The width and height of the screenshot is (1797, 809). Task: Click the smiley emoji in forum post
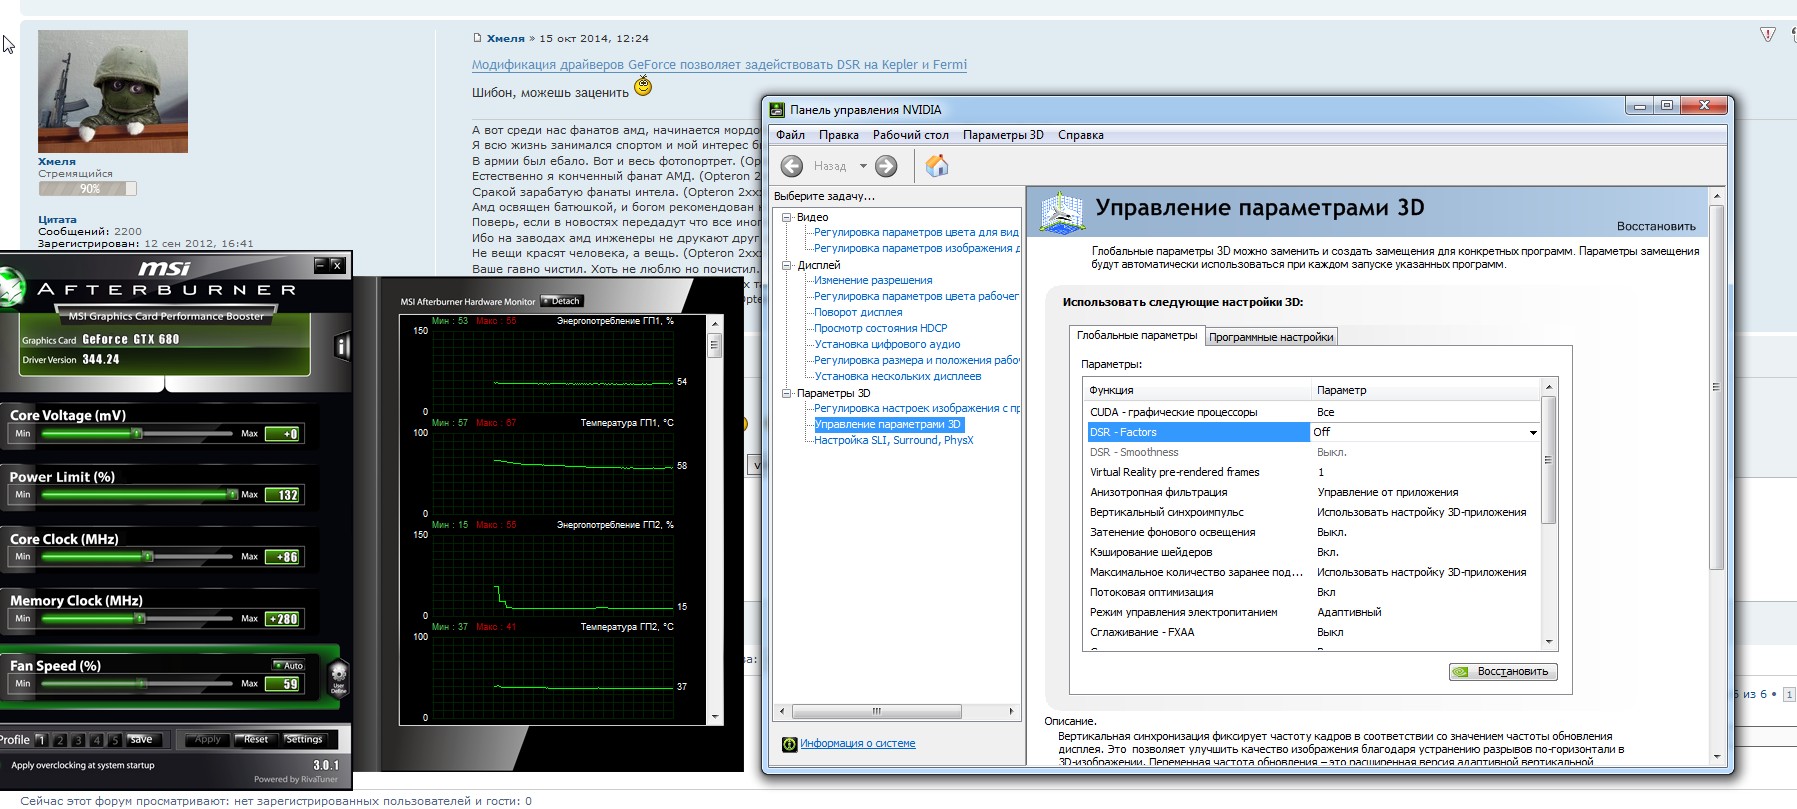[x=643, y=88]
